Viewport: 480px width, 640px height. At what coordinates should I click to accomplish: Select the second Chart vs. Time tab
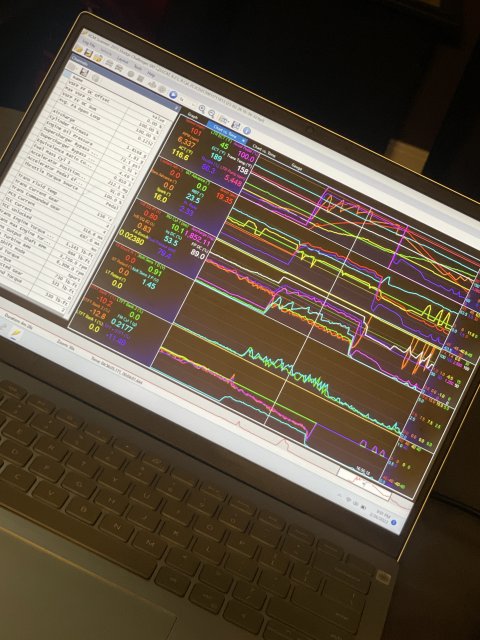[264, 151]
